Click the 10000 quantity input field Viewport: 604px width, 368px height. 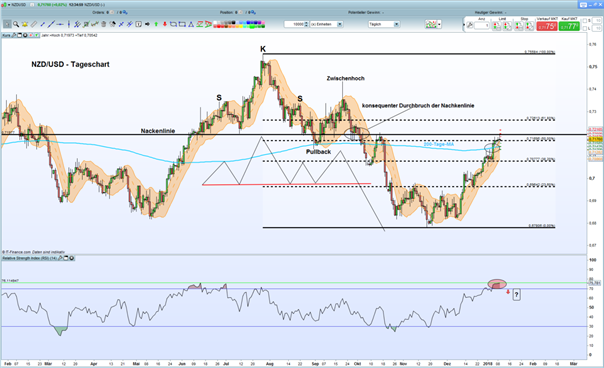(294, 24)
